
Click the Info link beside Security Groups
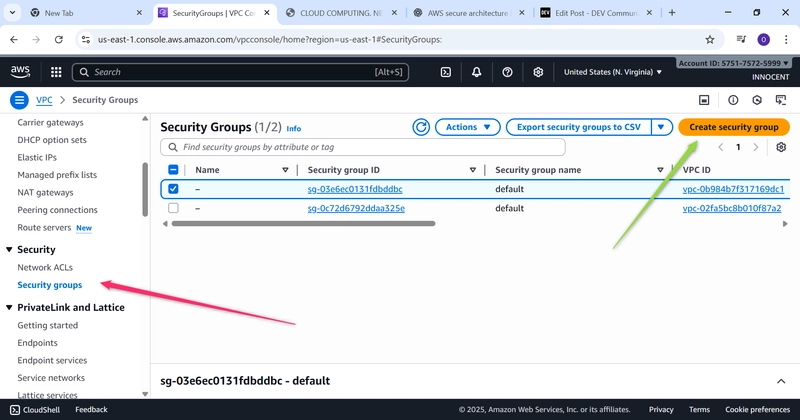click(x=293, y=129)
